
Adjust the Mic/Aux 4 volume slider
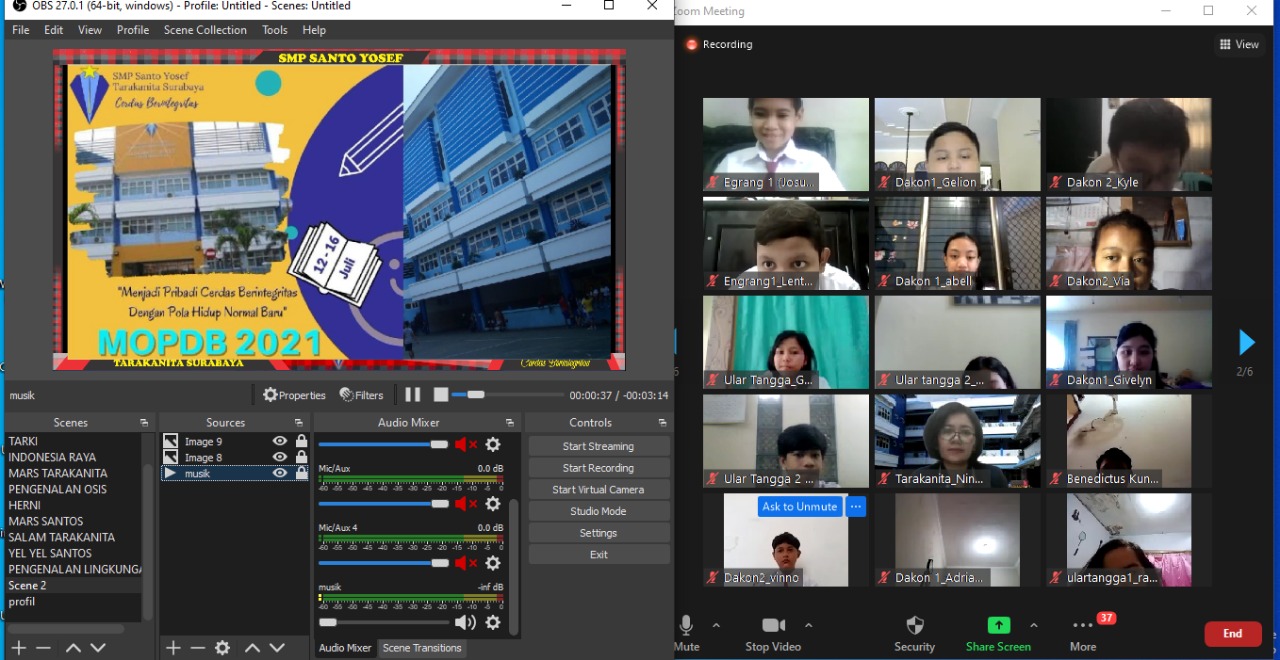point(384,563)
